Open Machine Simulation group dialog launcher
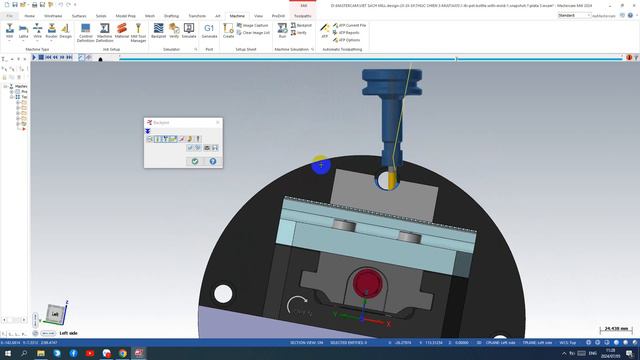640x360 pixels. (312, 49)
